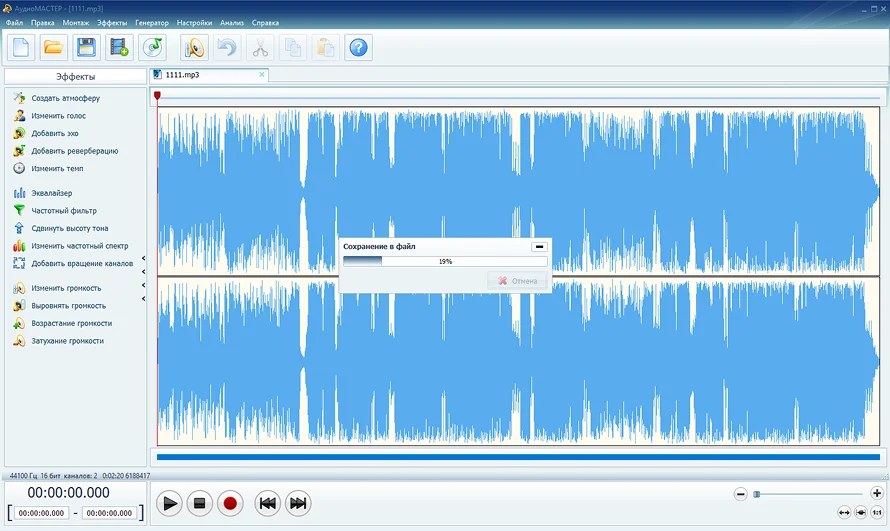The height and width of the screenshot is (531, 890).
Task: Open the Эффекты menu
Action: [x=112, y=23]
